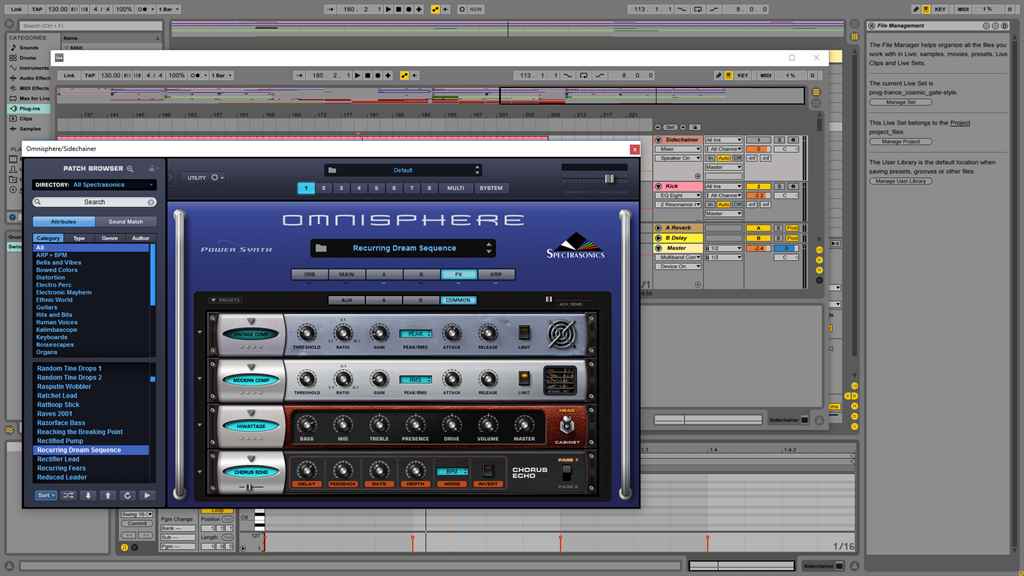Toggle the Chorus Echo INVERT button

click(x=488, y=470)
